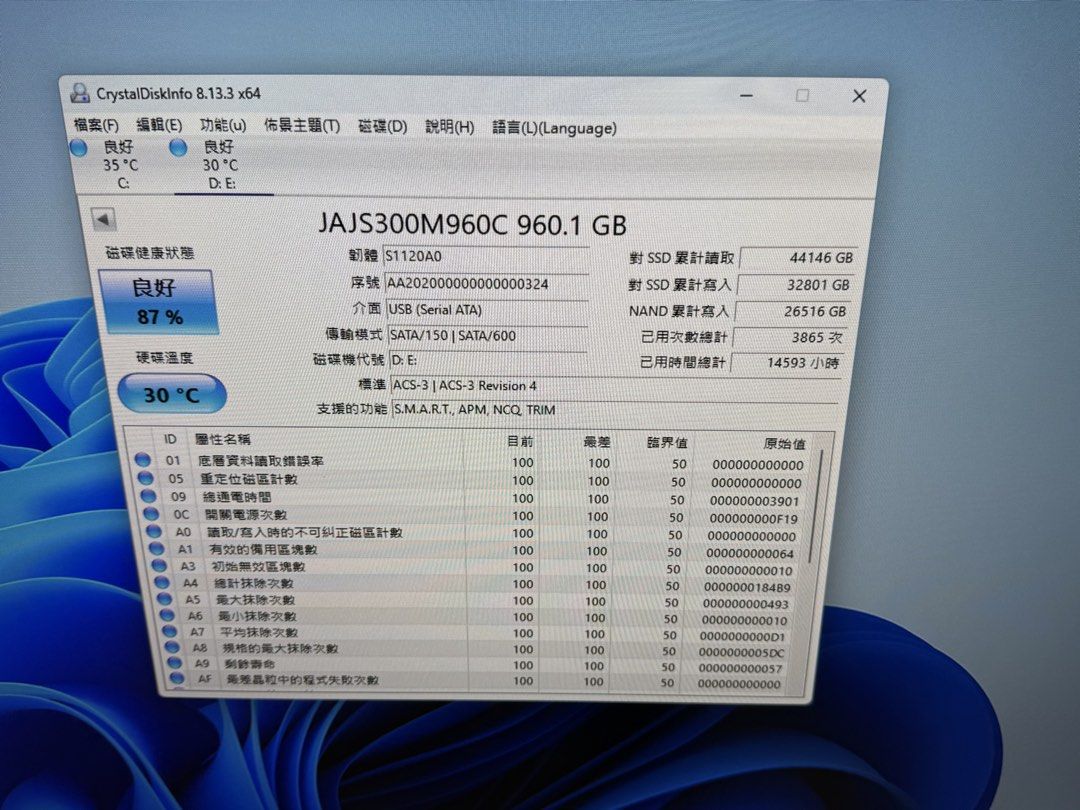Click the status icon of row 0C

(x=151, y=513)
